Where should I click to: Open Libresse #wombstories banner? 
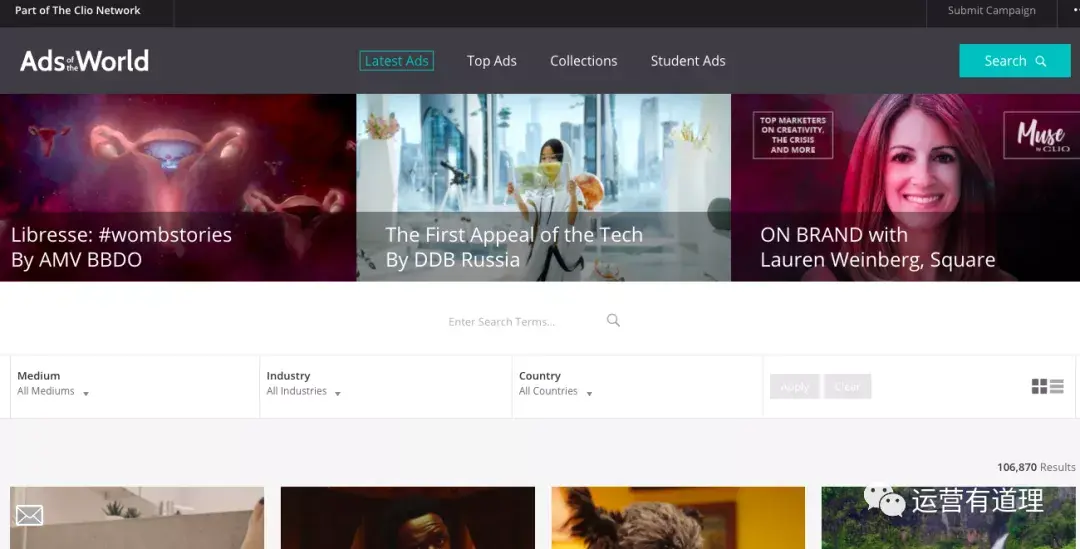tap(178, 187)
